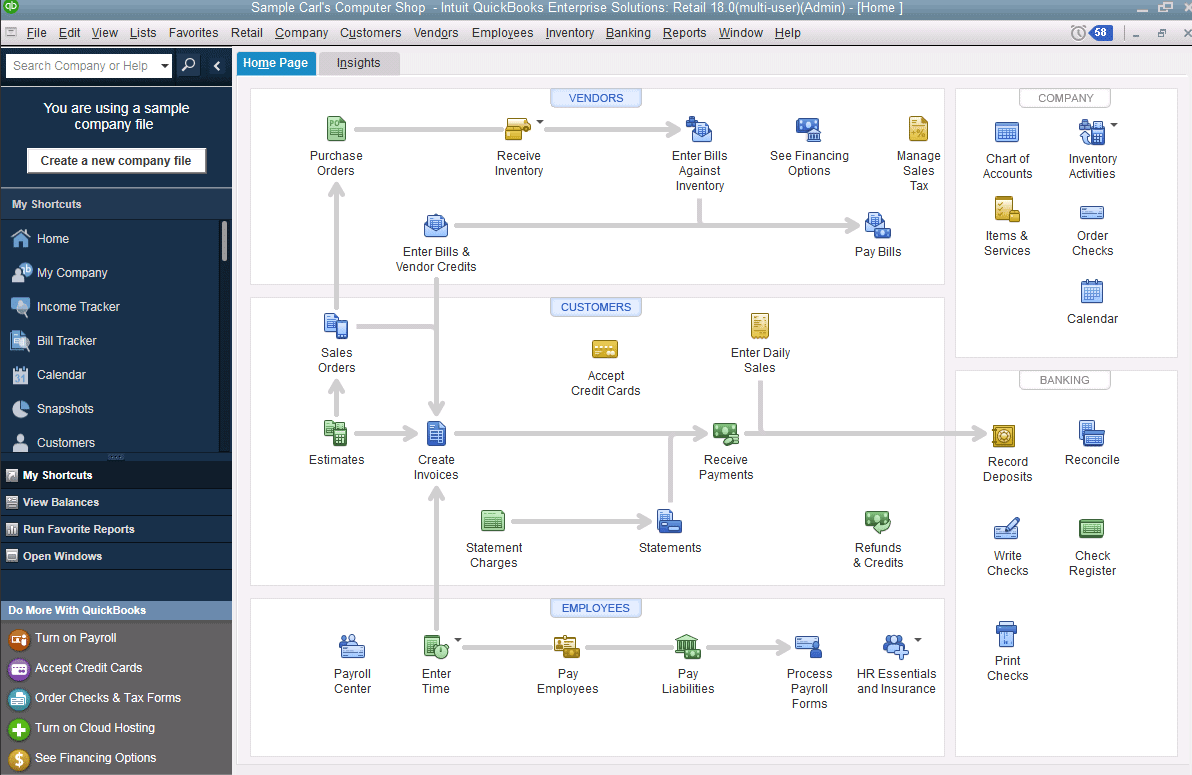Open the File menu

coord(36,33)
